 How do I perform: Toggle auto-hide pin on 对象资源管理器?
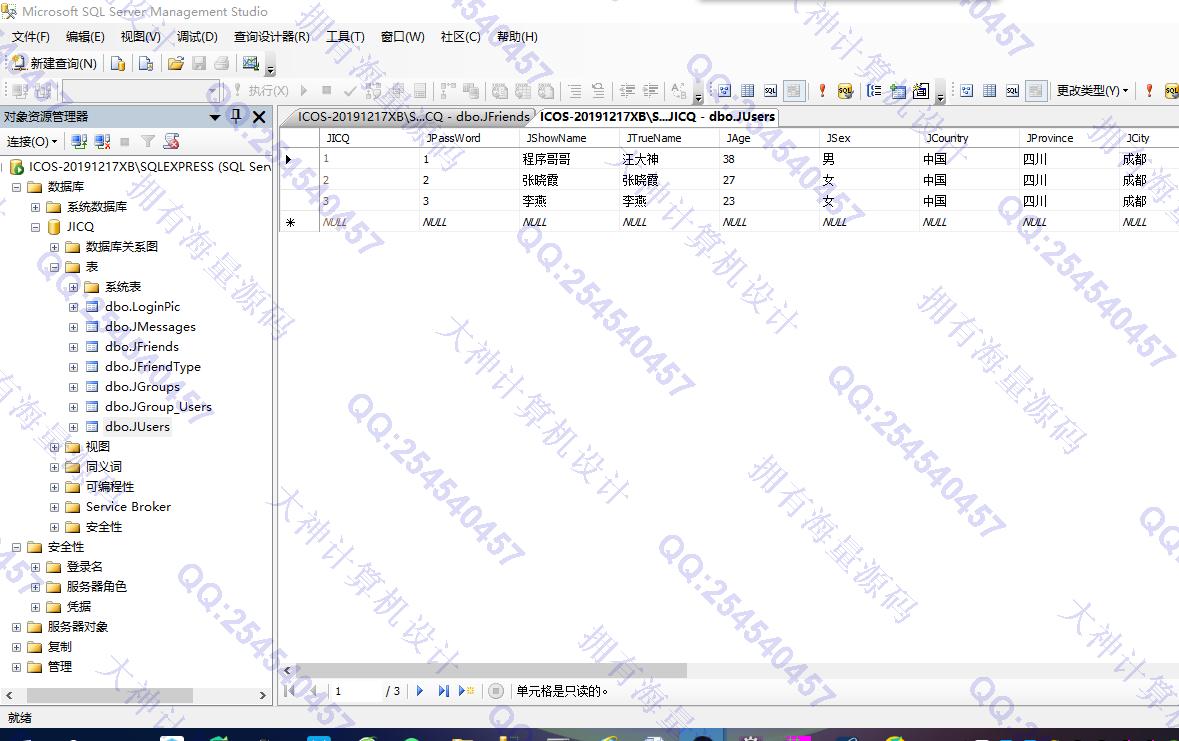236,116
